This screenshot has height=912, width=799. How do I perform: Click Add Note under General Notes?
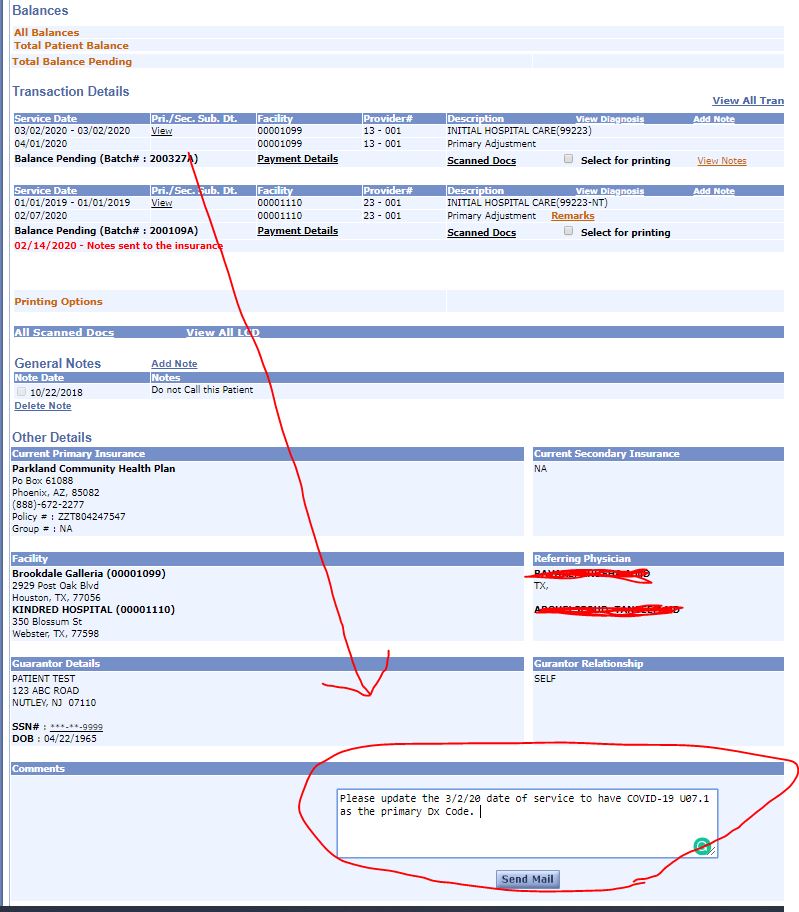[174, 364]
